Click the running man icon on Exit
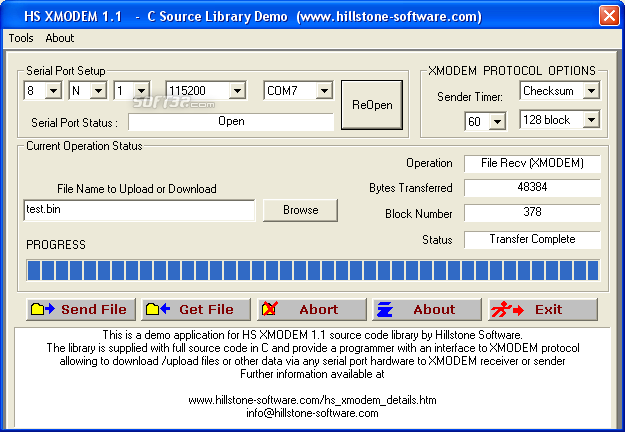The width and height of the screenshot is (625, 432). coord(507,309)
